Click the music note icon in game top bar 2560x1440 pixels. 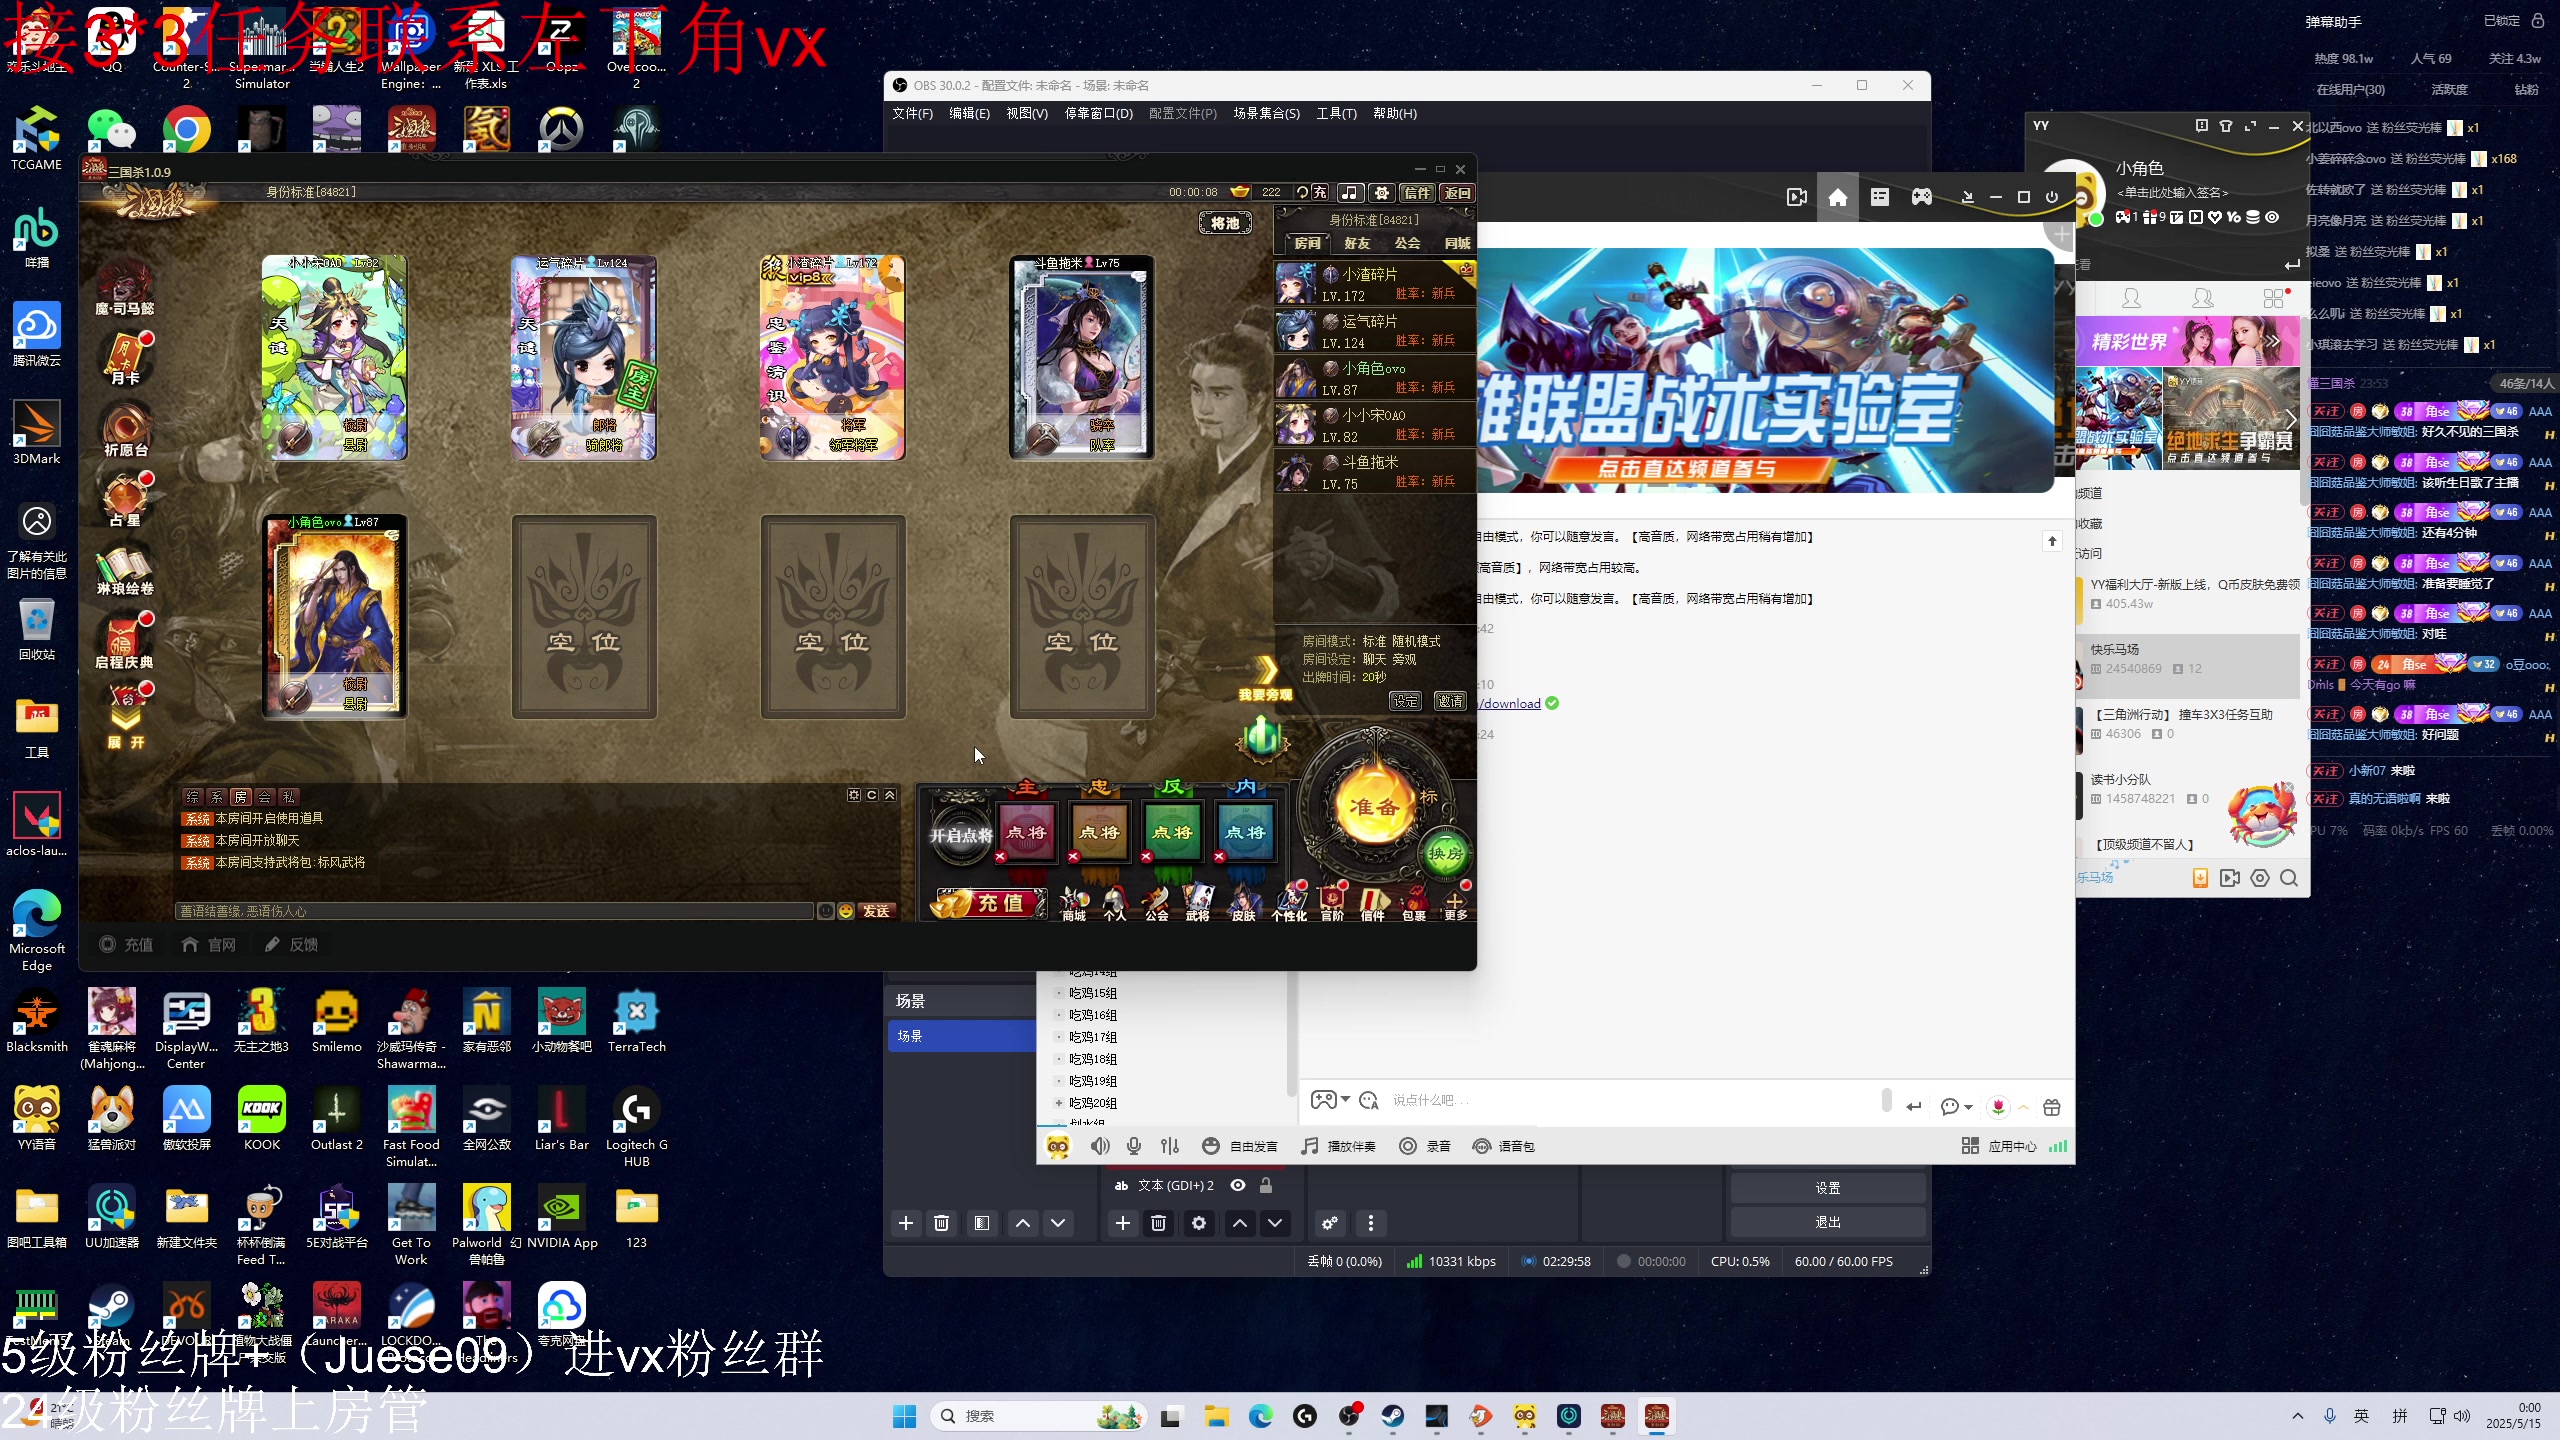pyautogui.click(x=1350, y=192)
